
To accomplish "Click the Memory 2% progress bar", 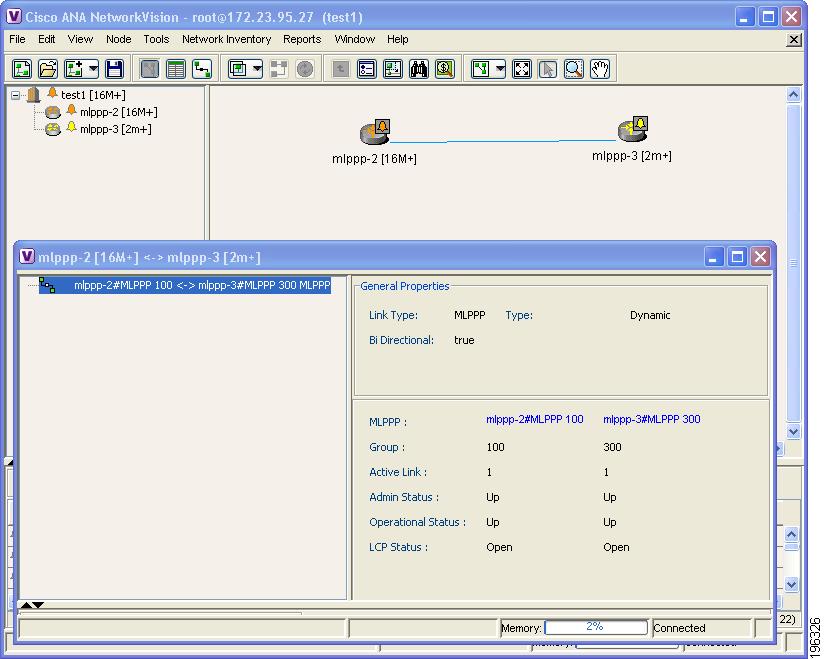I will pyautogui.click(x=595, y=627).
